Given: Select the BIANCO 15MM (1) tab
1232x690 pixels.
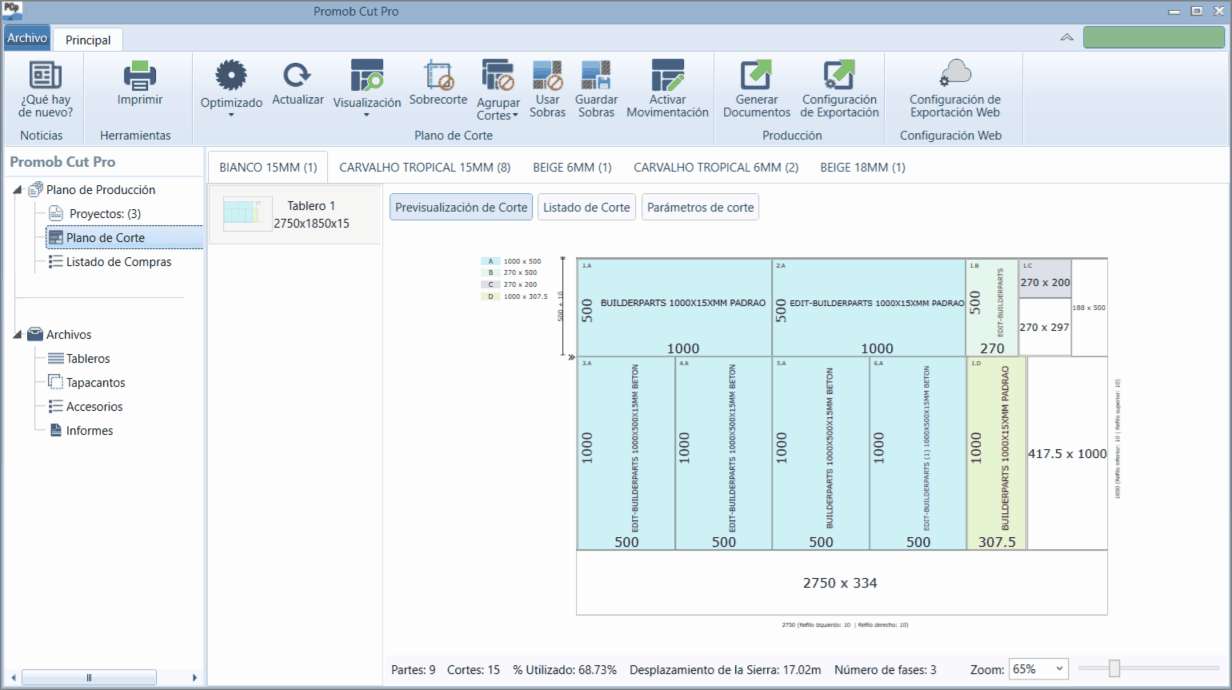Looking at the screenshot, I should [268, 167].
